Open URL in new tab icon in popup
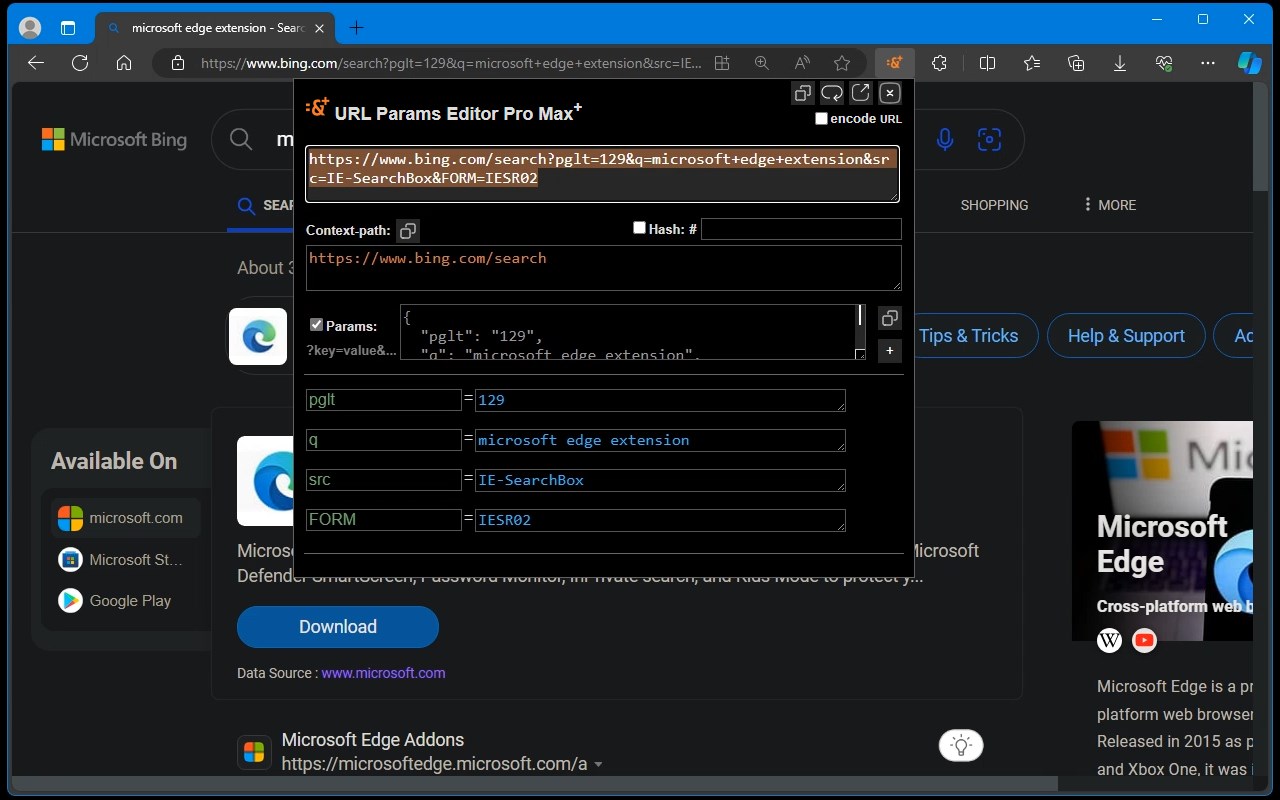1280x800 pixels. click(x=861, y=93)
